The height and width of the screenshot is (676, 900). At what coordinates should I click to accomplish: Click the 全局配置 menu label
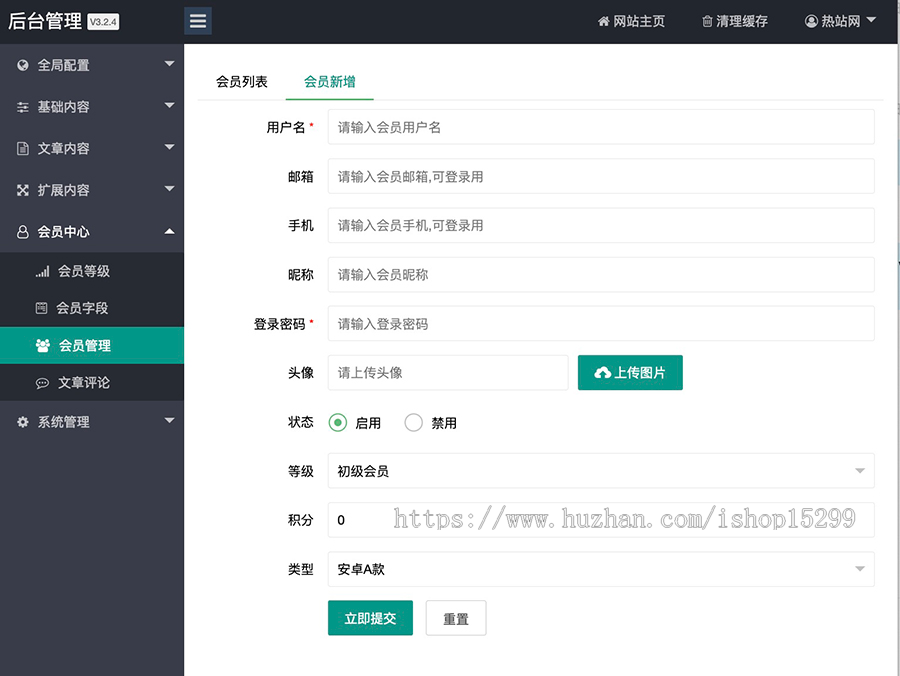pyautogui.click(x=64, y=65)
